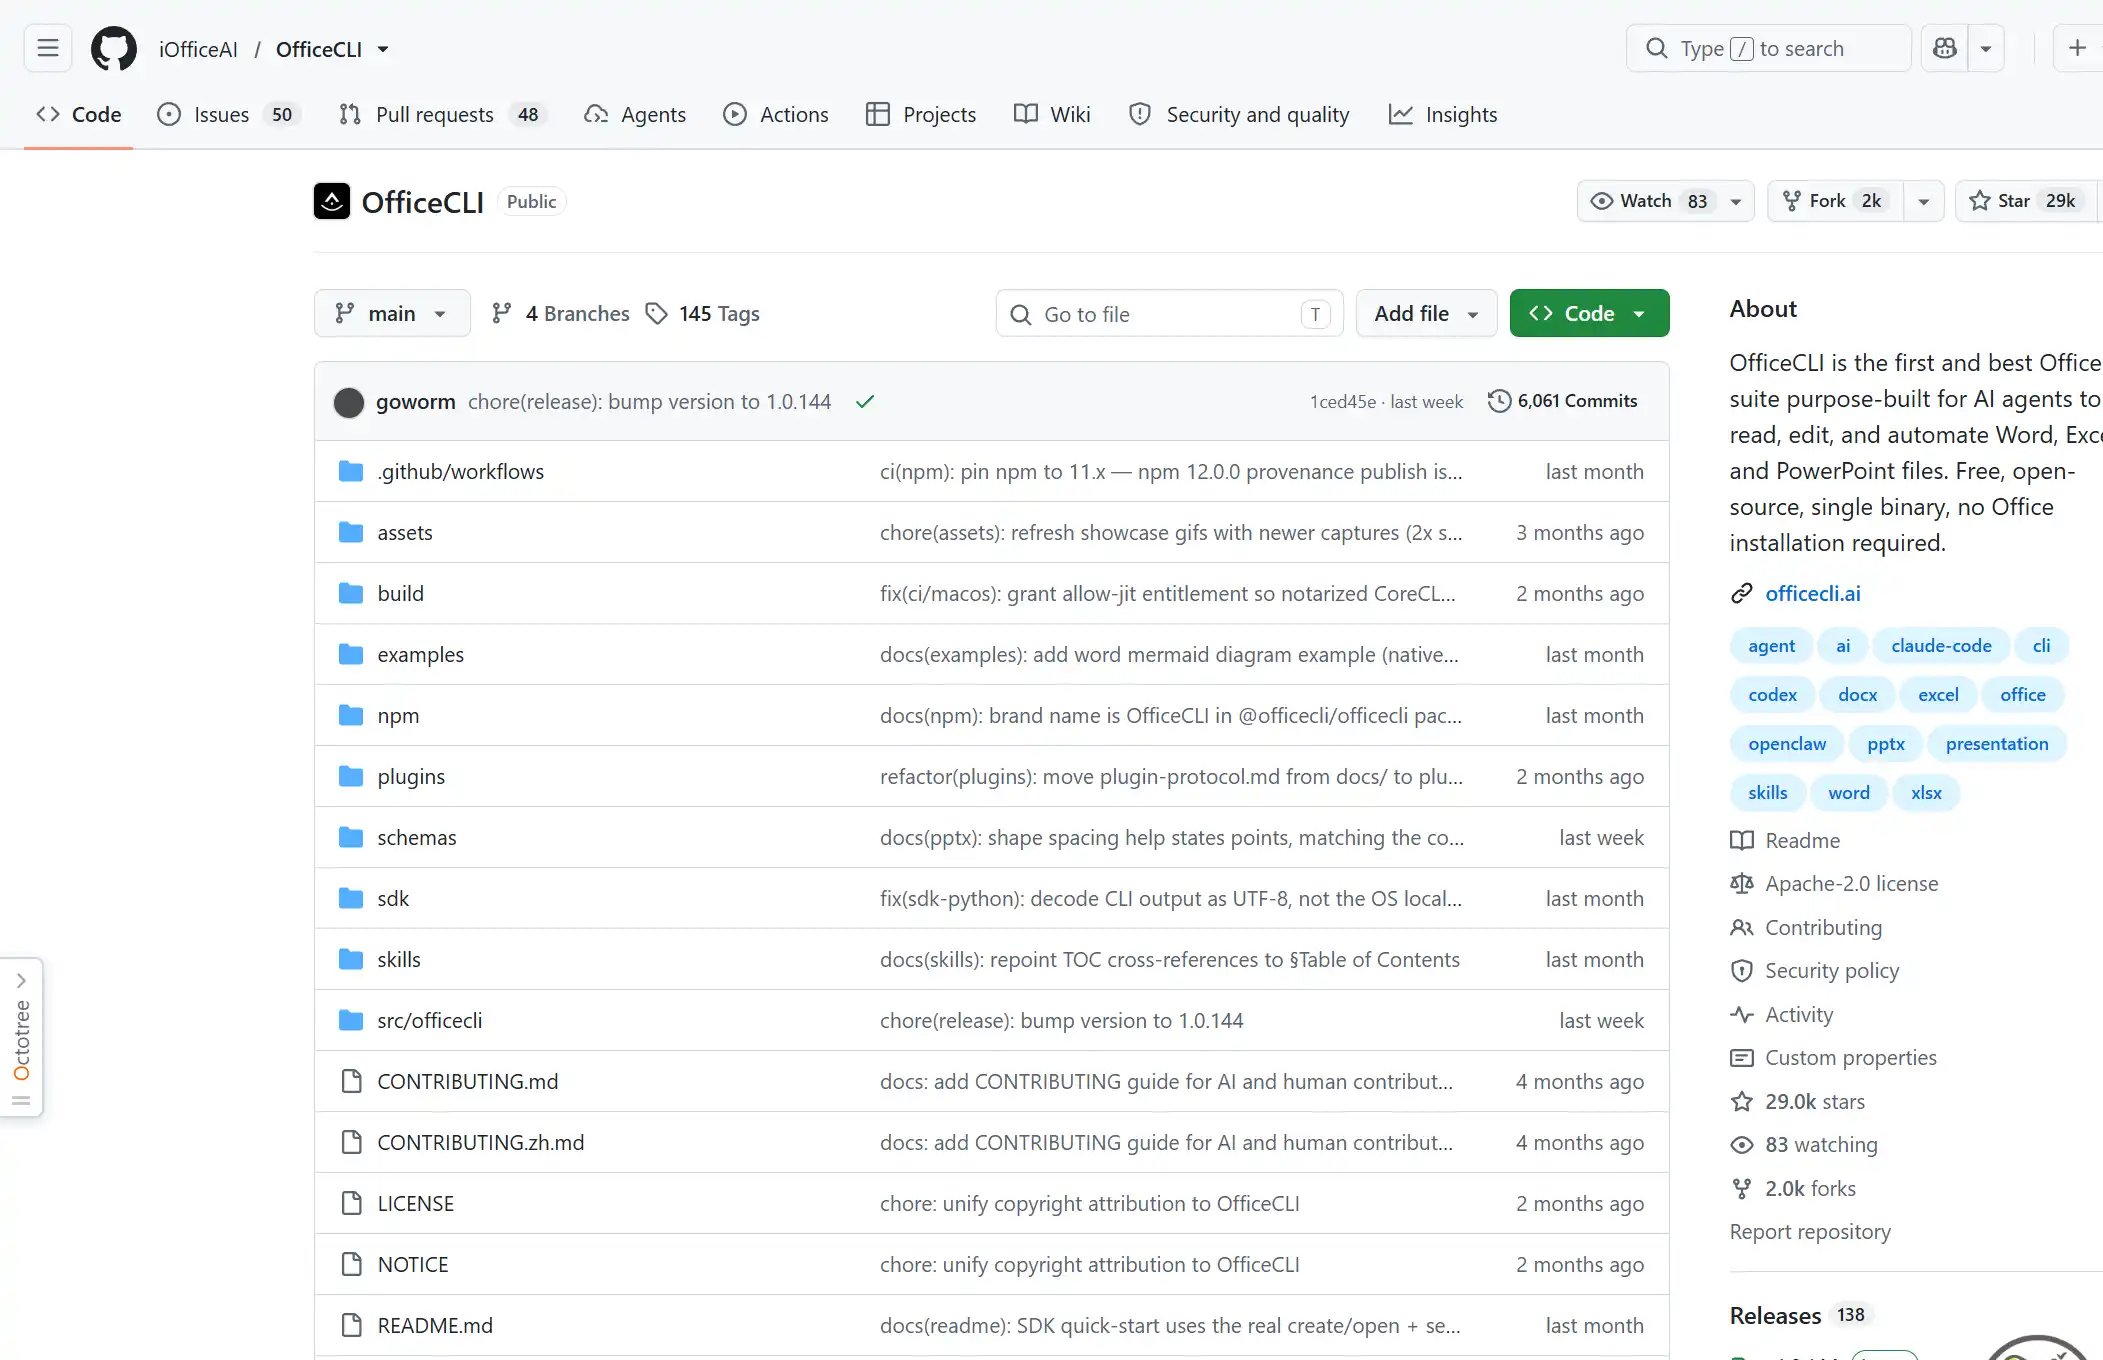Open the schemas folder
The width and height of the screenshot is (2103, 1360).
(416, 837)
